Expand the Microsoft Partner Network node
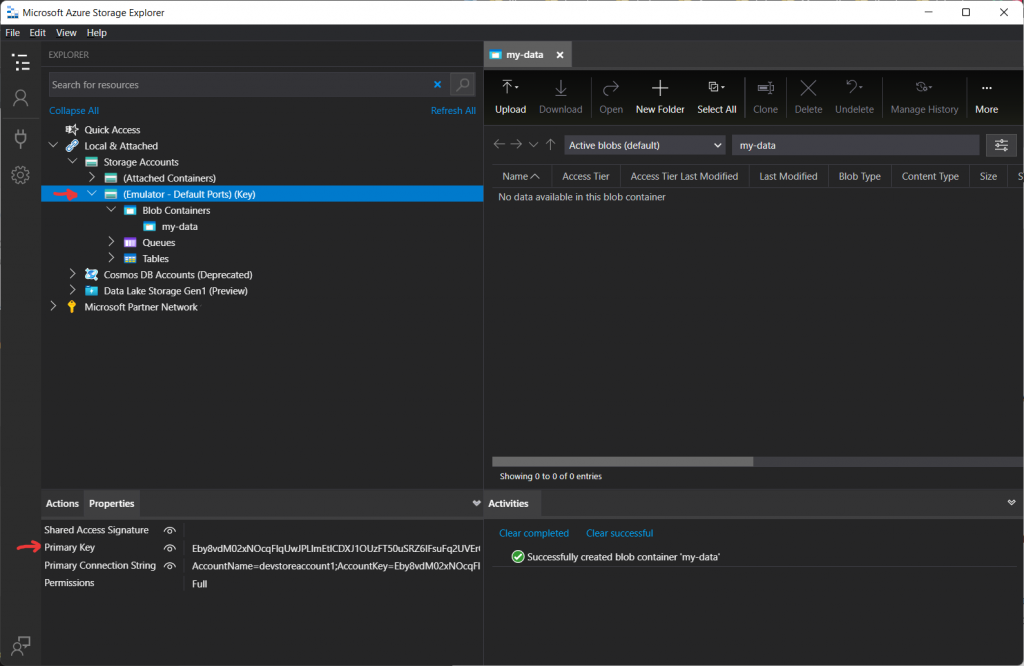The width and height of the screenshot is (1024, 666). 54,306
